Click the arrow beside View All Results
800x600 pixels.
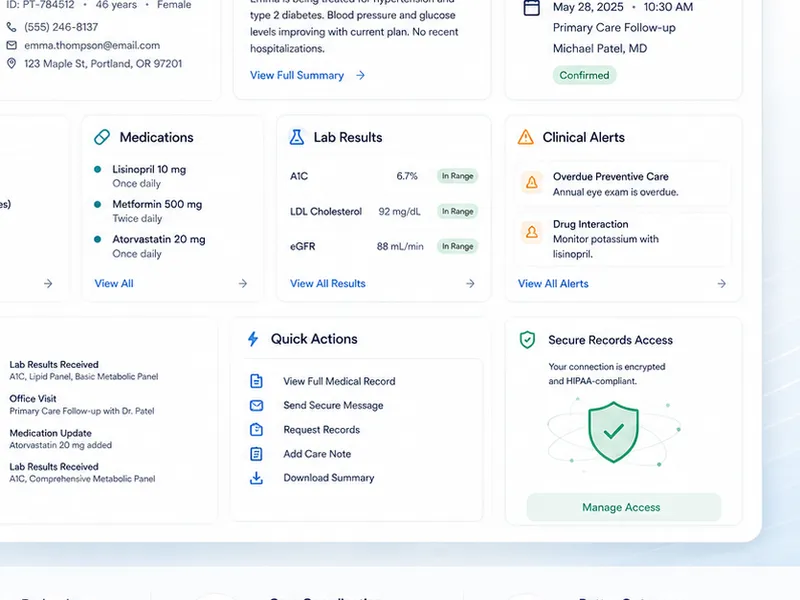pos(470,283)
